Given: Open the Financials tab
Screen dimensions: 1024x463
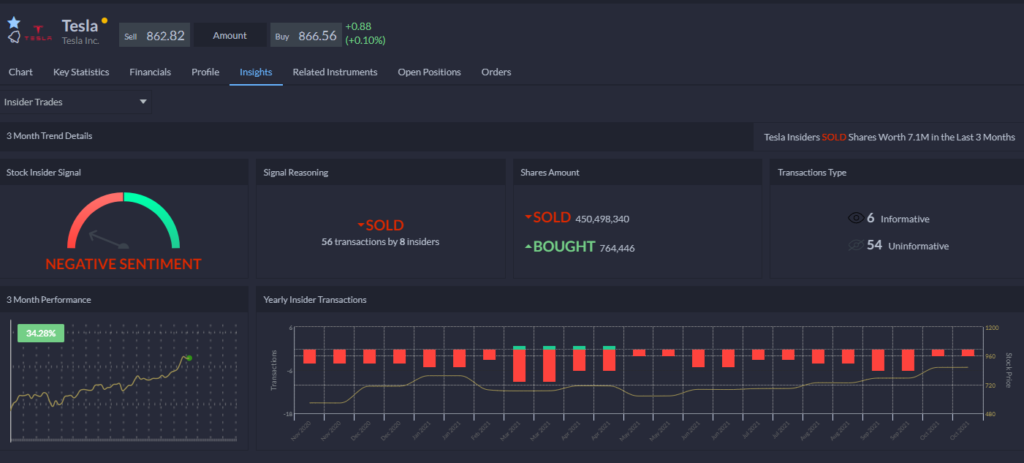Looking at the screenshot, I should click(x=150, y=72).
